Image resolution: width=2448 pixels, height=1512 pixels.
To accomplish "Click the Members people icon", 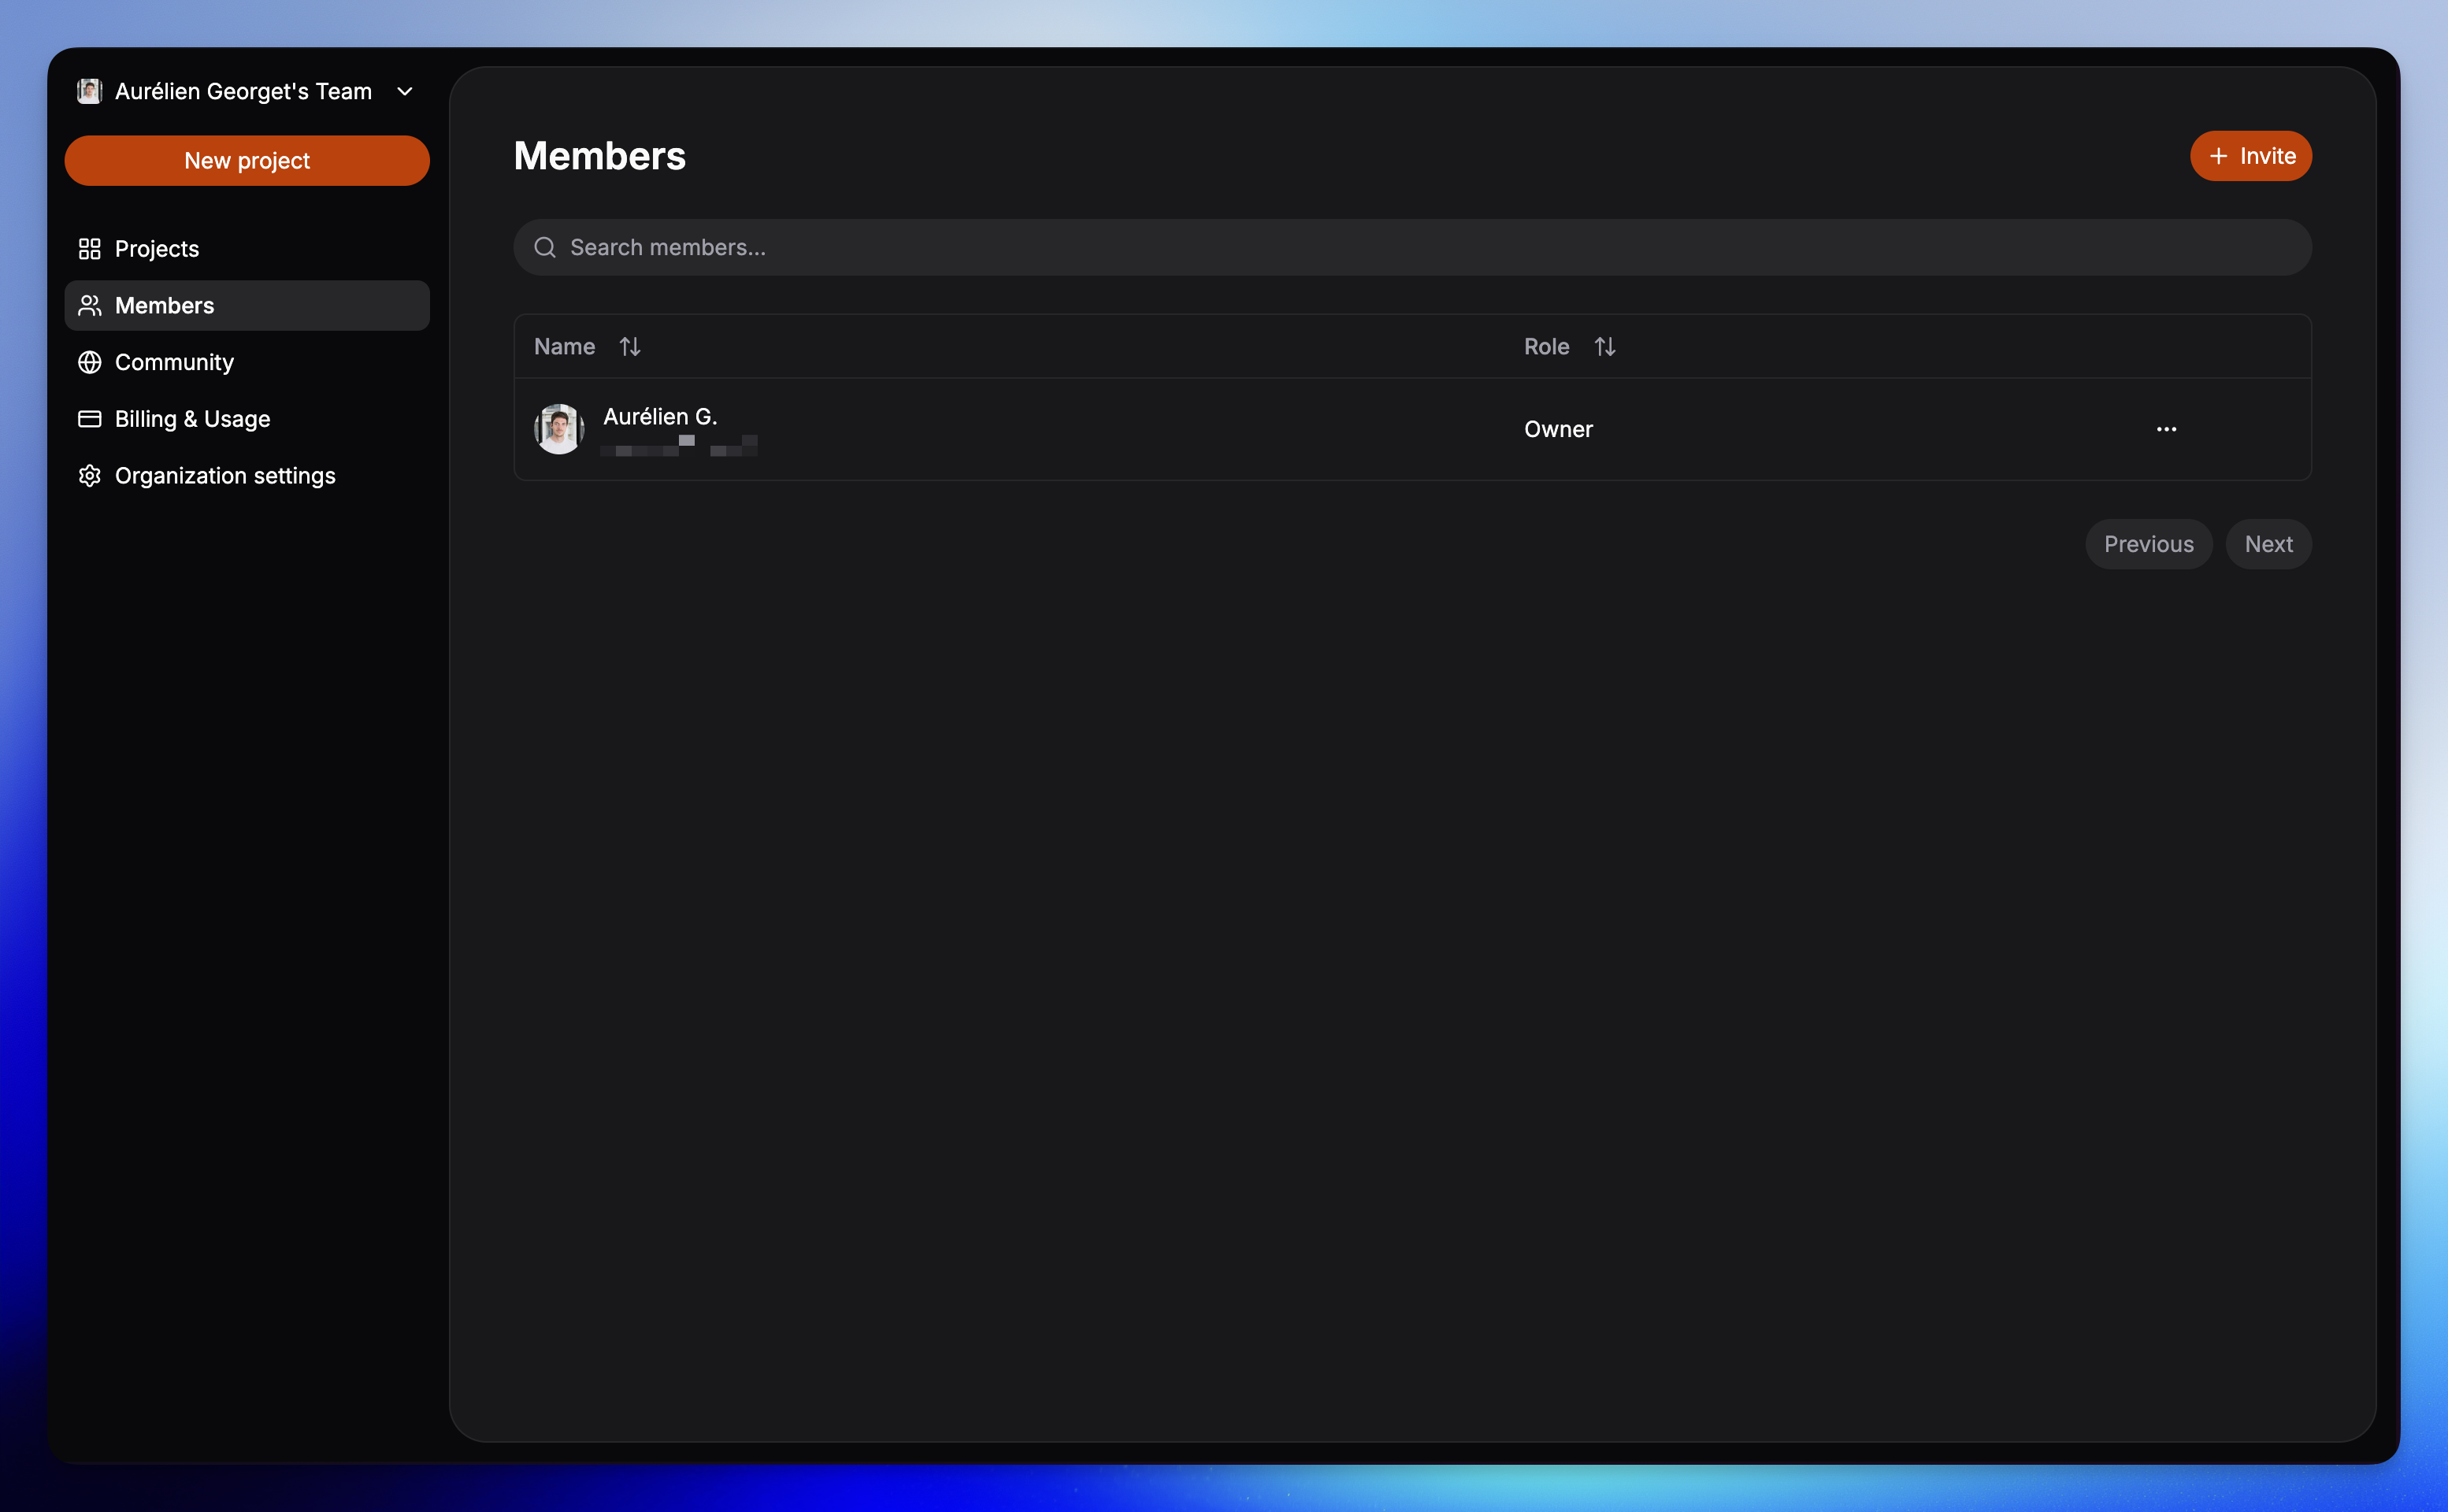I will [90, 306].
